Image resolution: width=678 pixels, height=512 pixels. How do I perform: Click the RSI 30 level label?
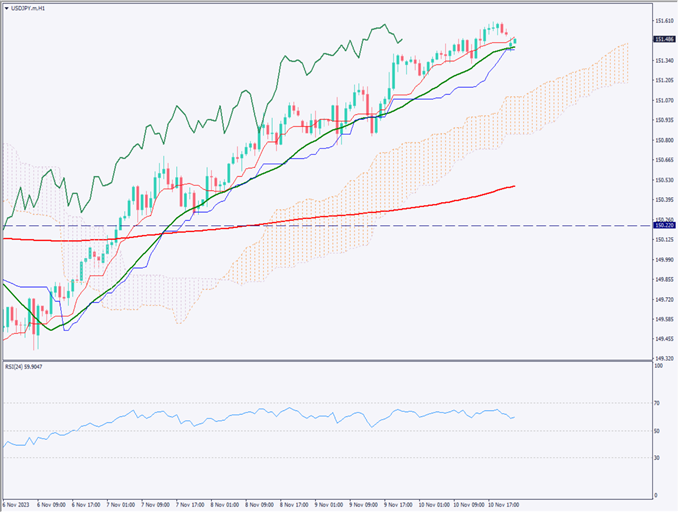click(657, 458)
